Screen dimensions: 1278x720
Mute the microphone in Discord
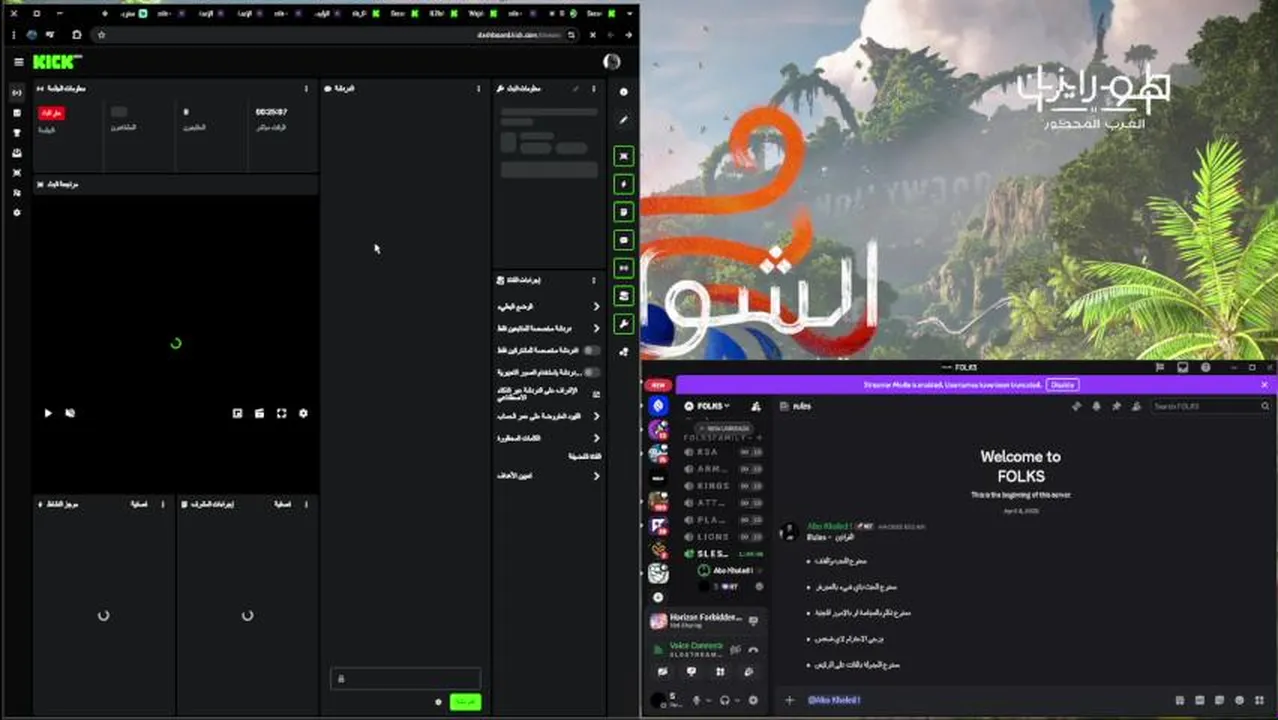(697, 700)
